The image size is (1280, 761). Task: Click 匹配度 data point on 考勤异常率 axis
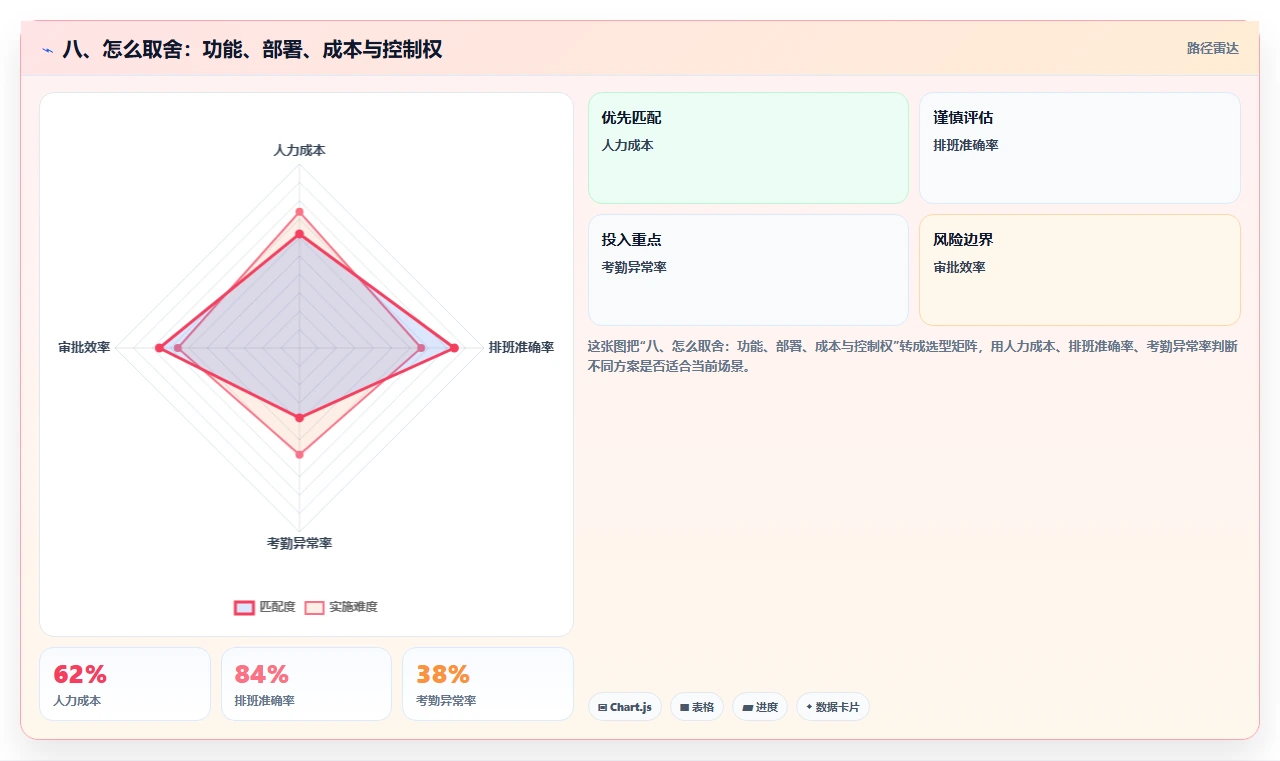pos(299,417)
